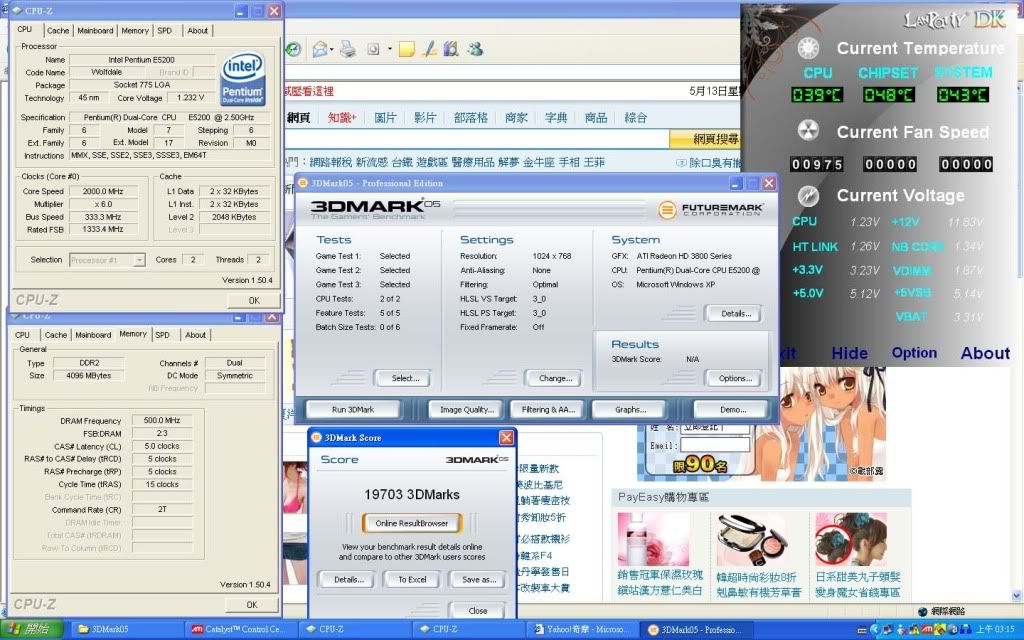Click the browser scrollbar down arrow
This screenshot has width=1024, height=640.
(x=1016, y=596)
